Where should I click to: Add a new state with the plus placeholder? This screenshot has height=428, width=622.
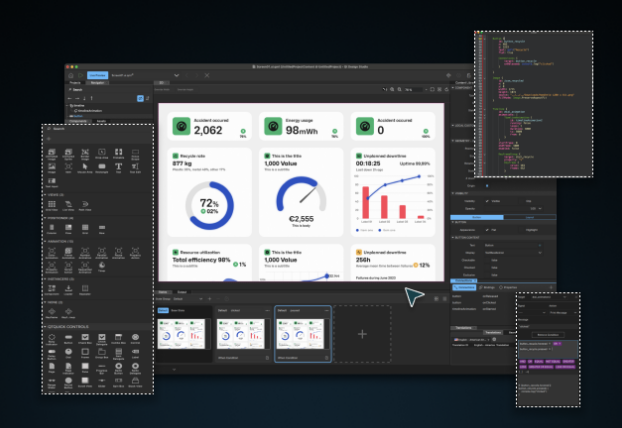click(361, 331)
